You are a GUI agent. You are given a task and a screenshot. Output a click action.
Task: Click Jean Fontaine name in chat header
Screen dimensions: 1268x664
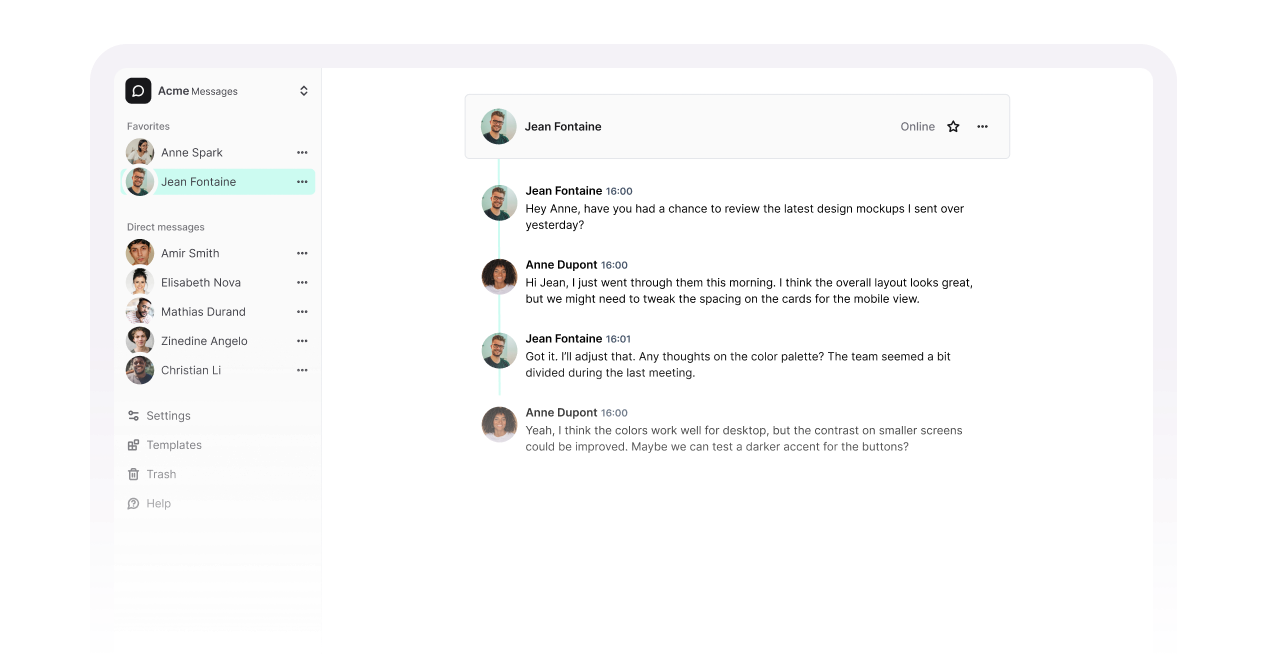click(x=563, y=127)
